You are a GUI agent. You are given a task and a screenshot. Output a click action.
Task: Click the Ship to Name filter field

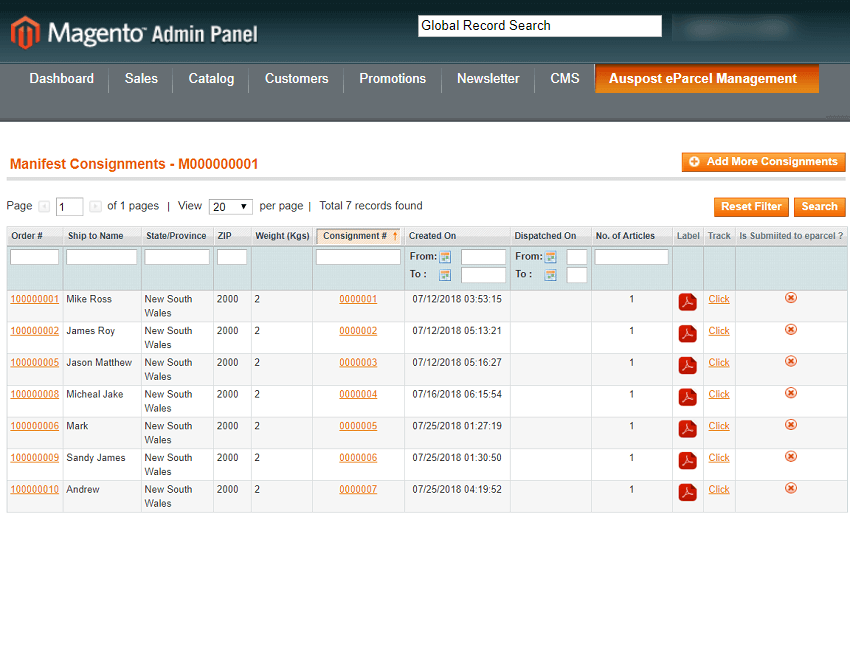[101, 257]
